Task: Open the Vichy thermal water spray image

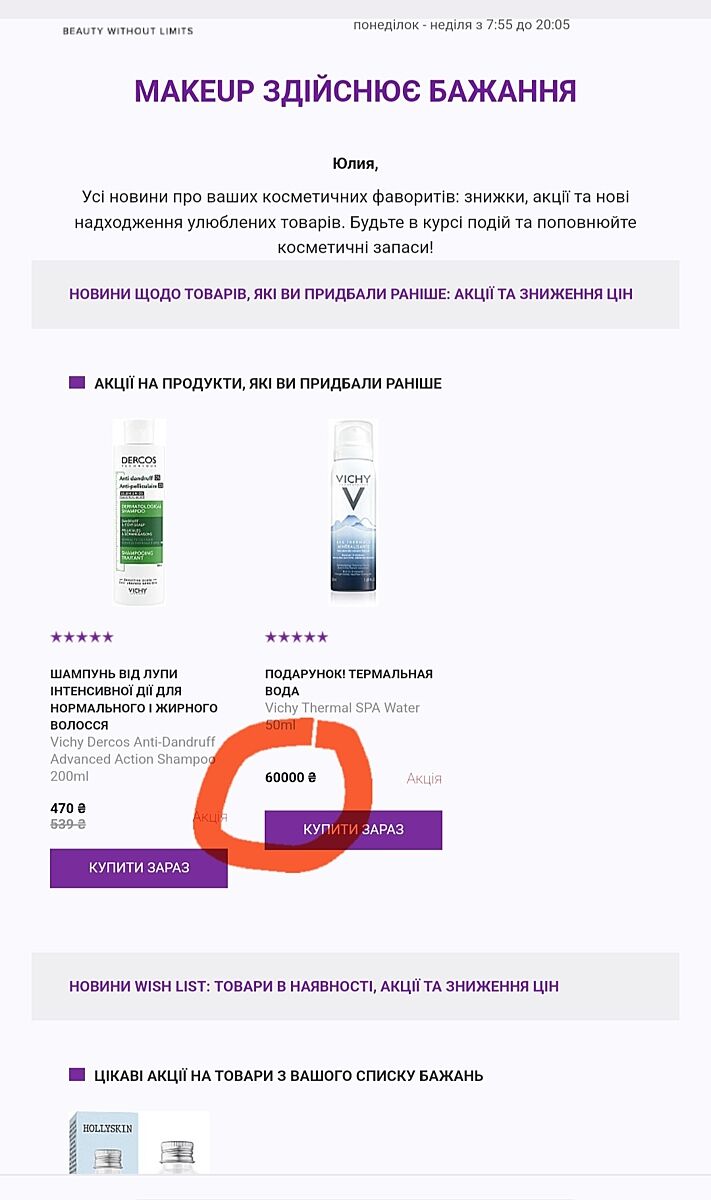Action: click(x=353, y=512)
